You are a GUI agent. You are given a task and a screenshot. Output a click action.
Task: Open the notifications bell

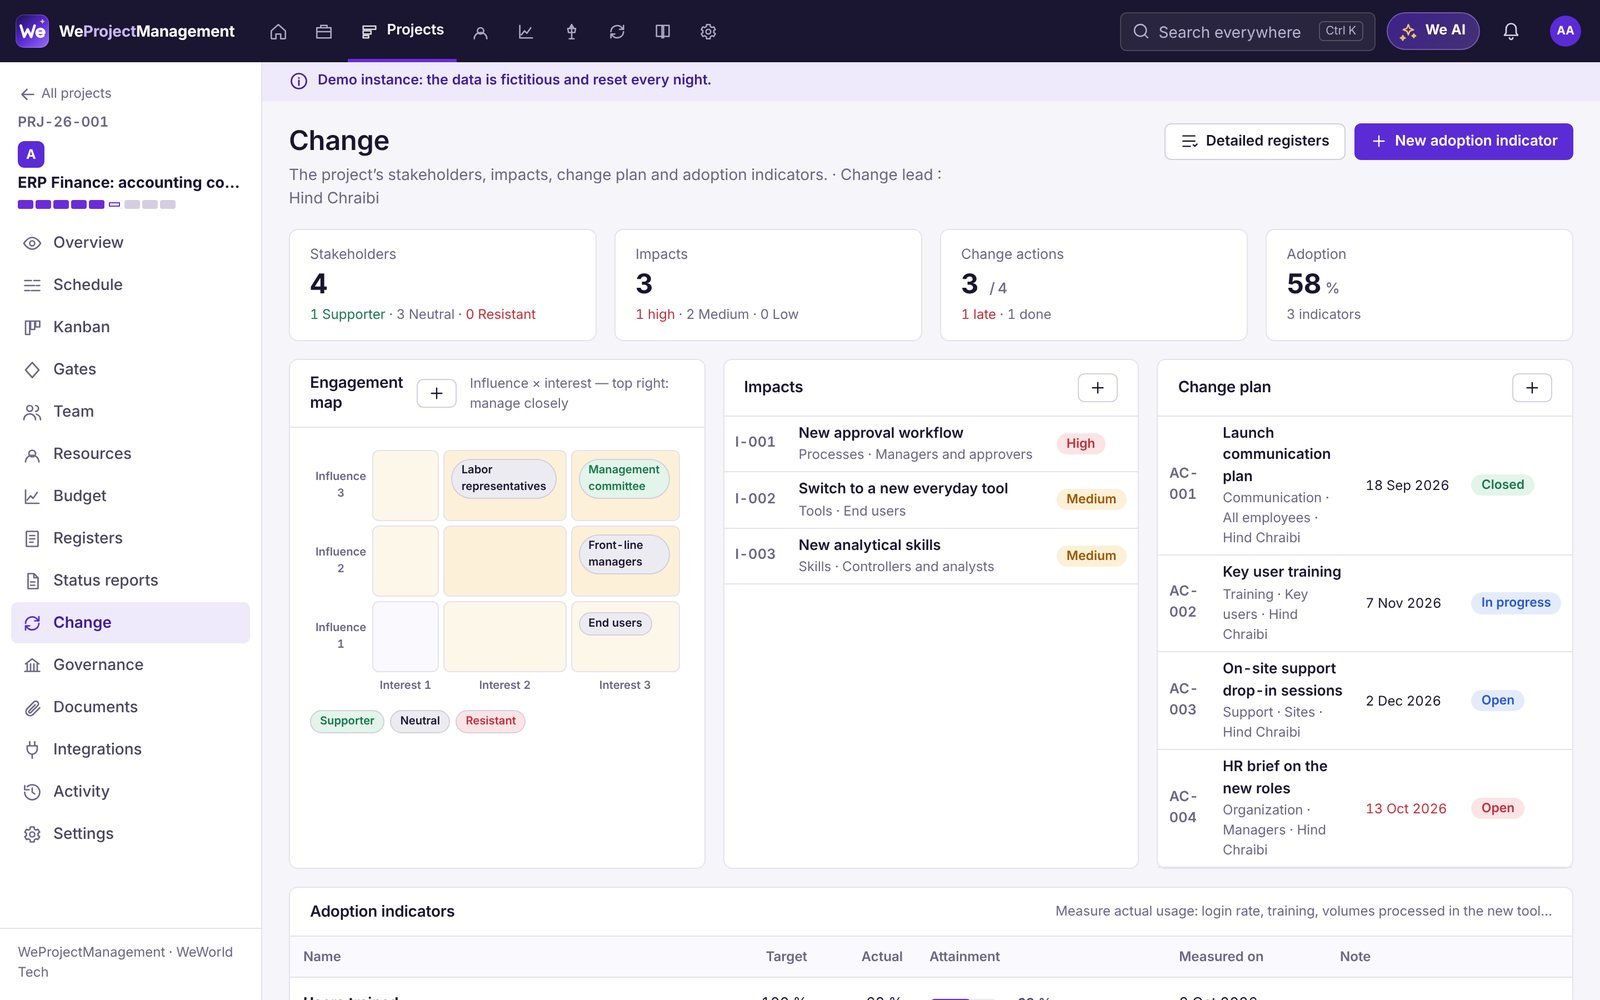(x=1511, y=31)
